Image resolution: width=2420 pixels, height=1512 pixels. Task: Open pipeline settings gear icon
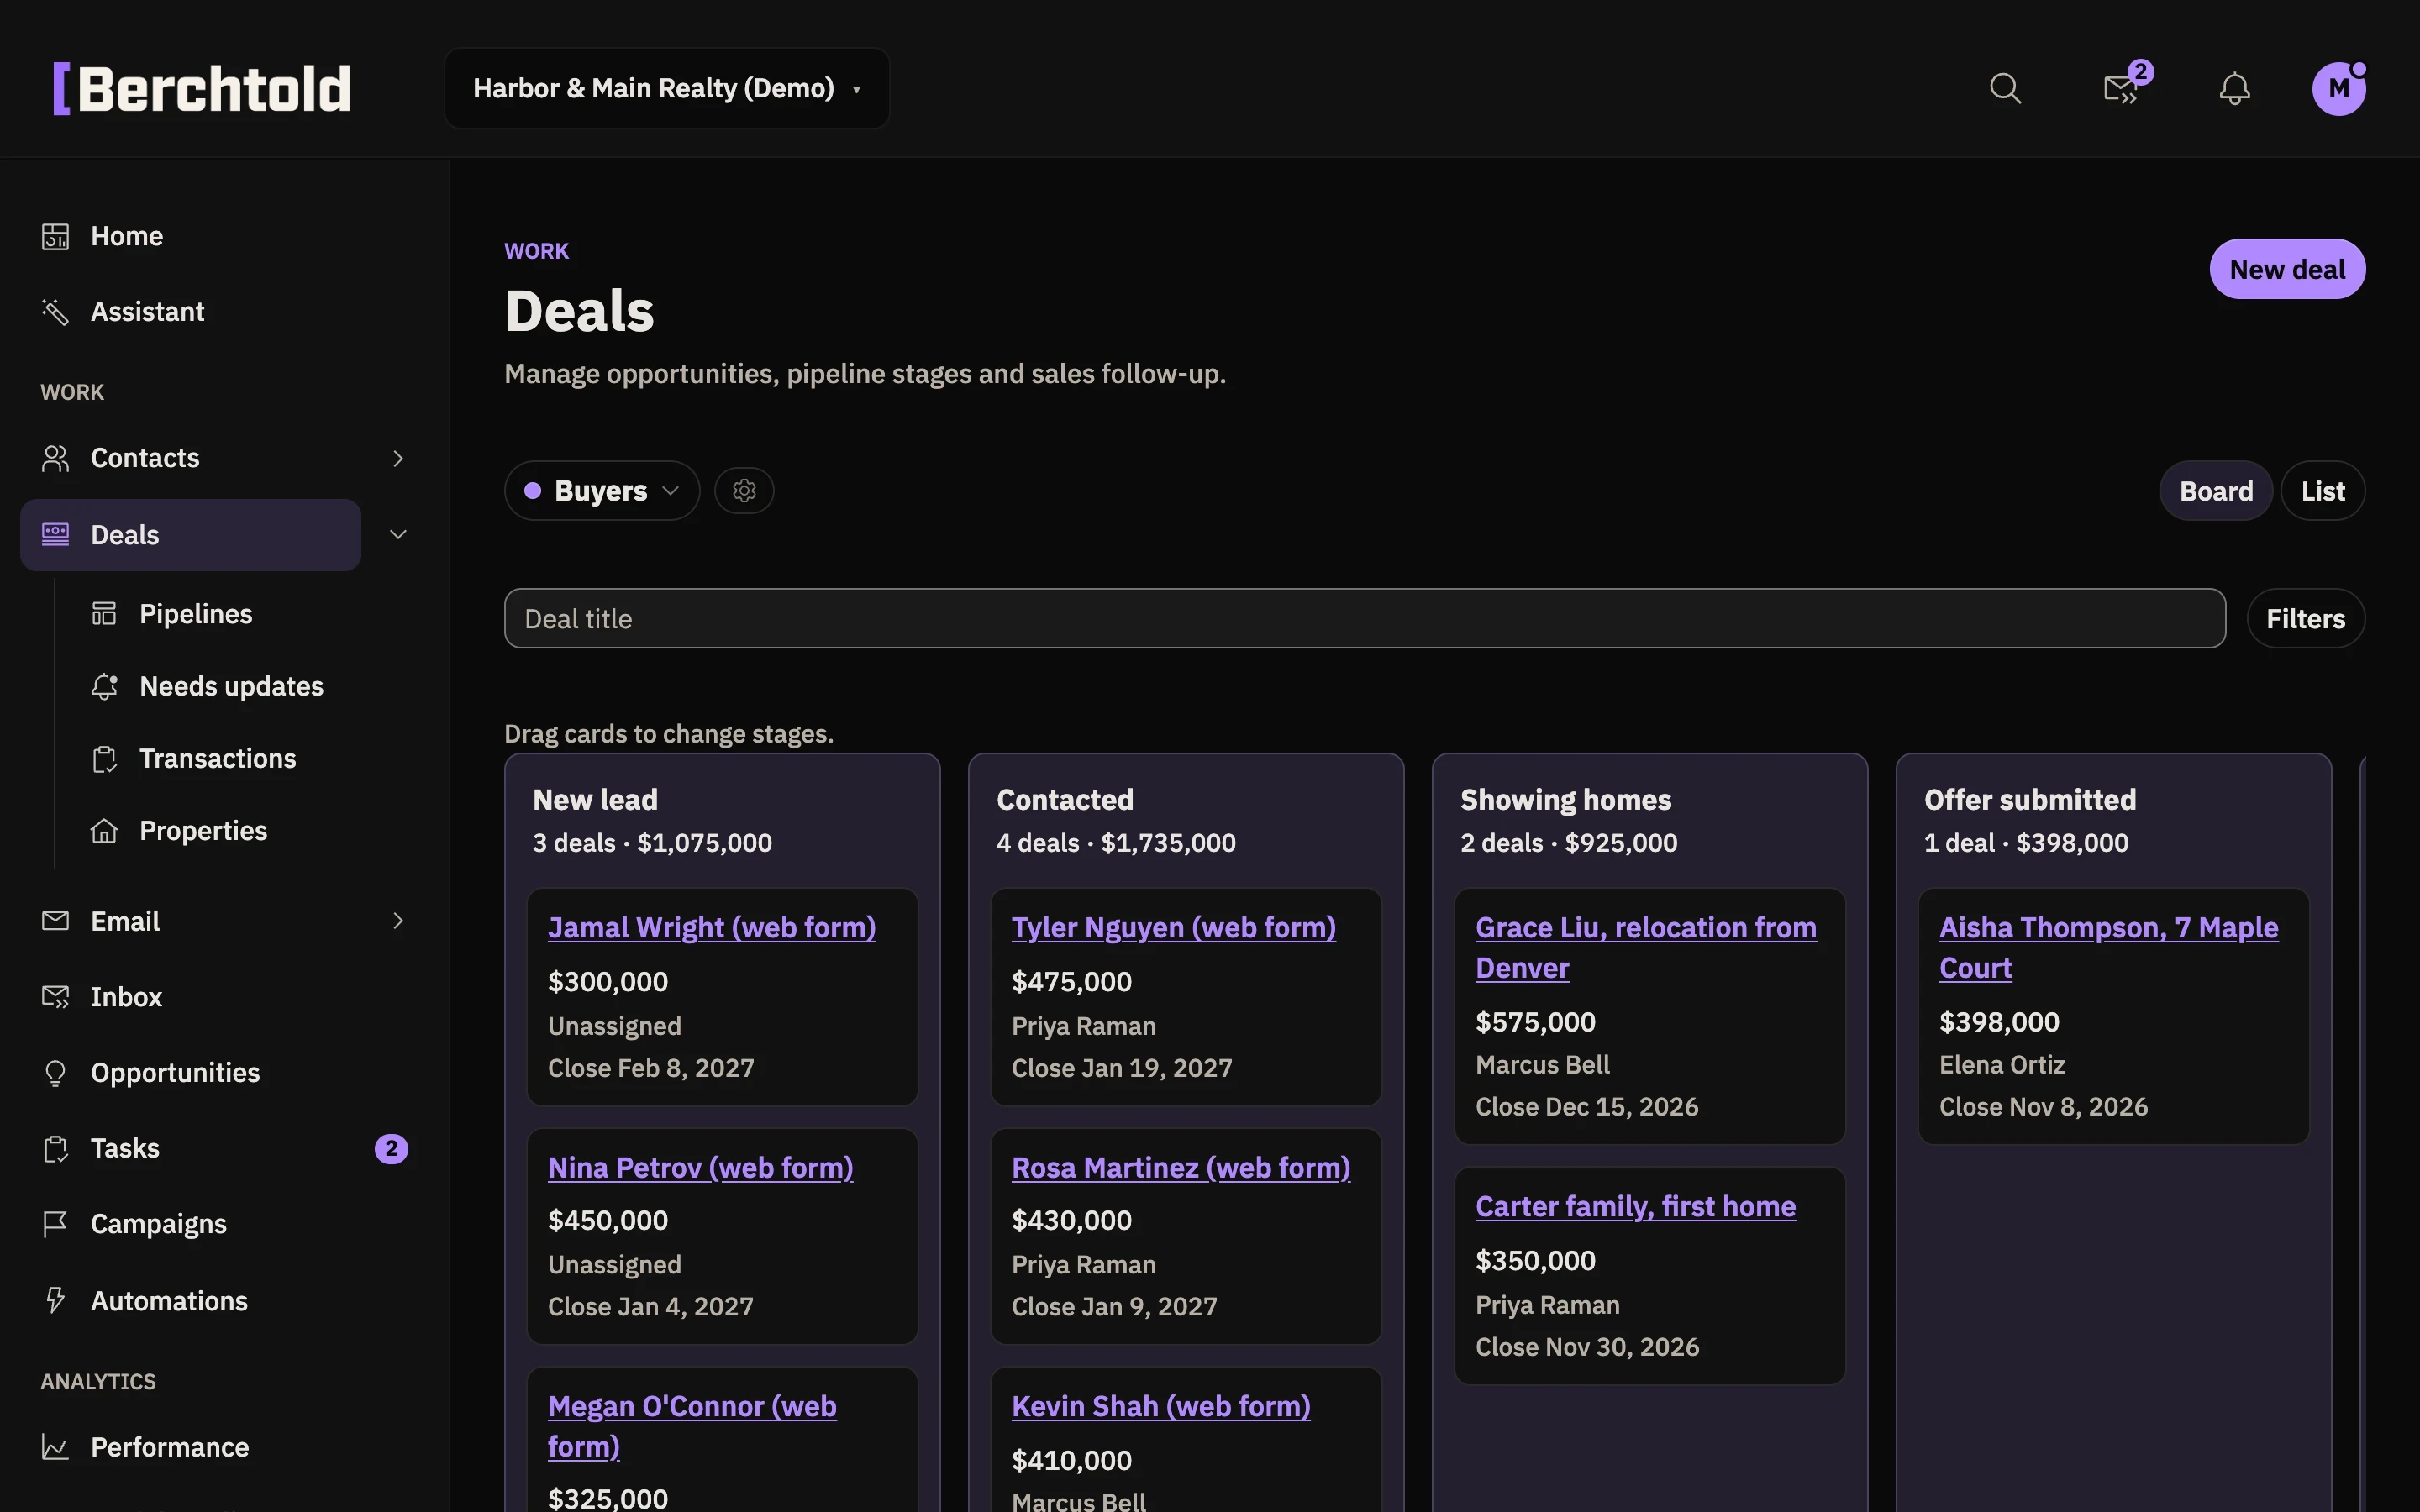coord(744,491)
